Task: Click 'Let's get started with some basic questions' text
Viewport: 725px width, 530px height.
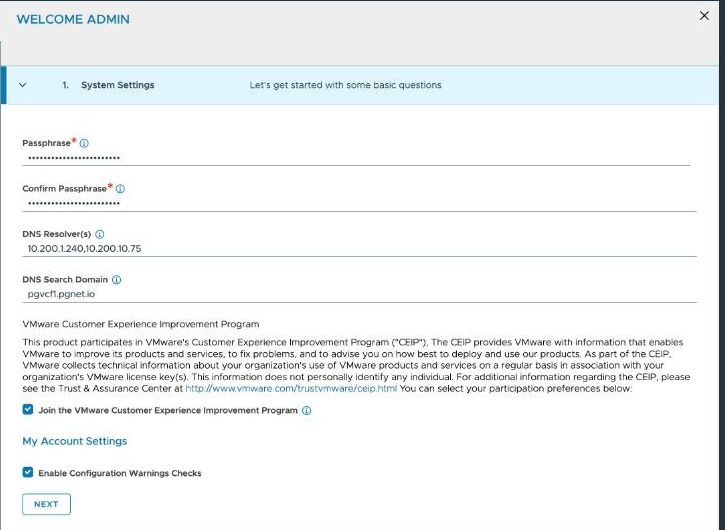Action: (x=345, y=85)
